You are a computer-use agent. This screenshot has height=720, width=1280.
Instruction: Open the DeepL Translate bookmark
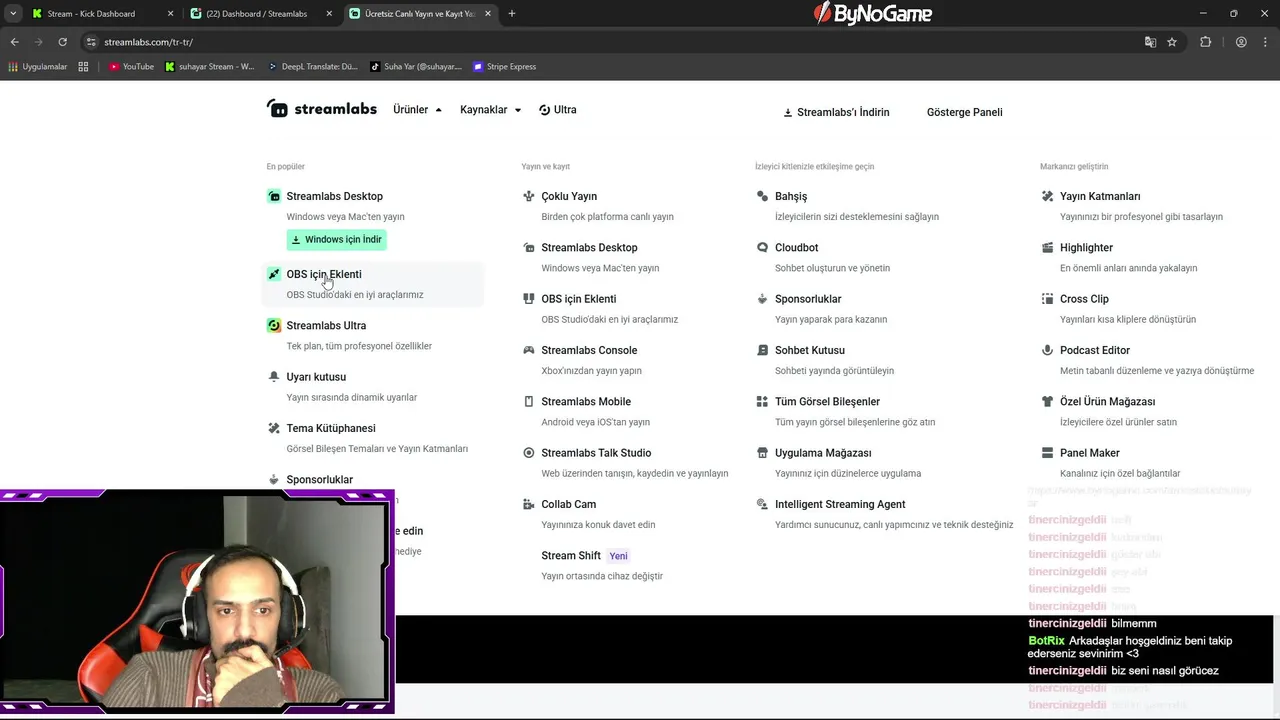pyautogui.click(x=312, y=67)
